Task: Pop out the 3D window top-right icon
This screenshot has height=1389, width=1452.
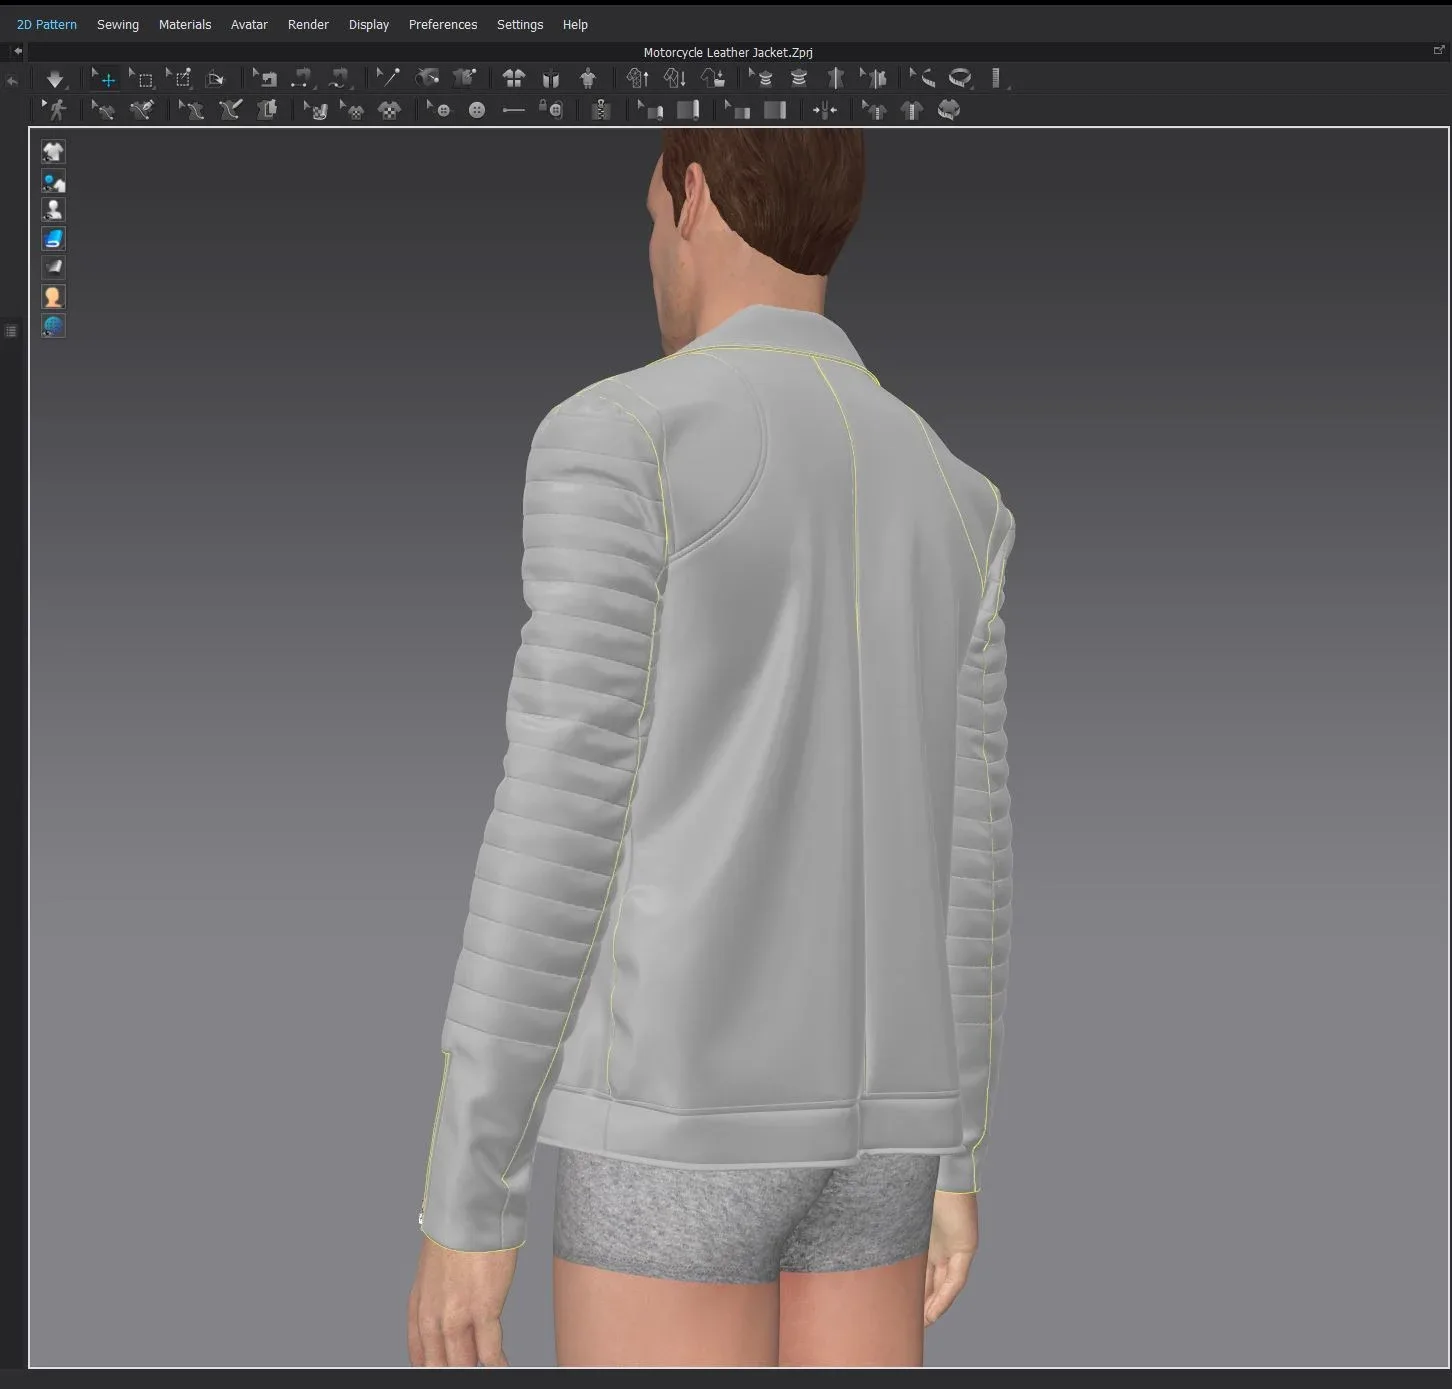Action: (1439, 50)
